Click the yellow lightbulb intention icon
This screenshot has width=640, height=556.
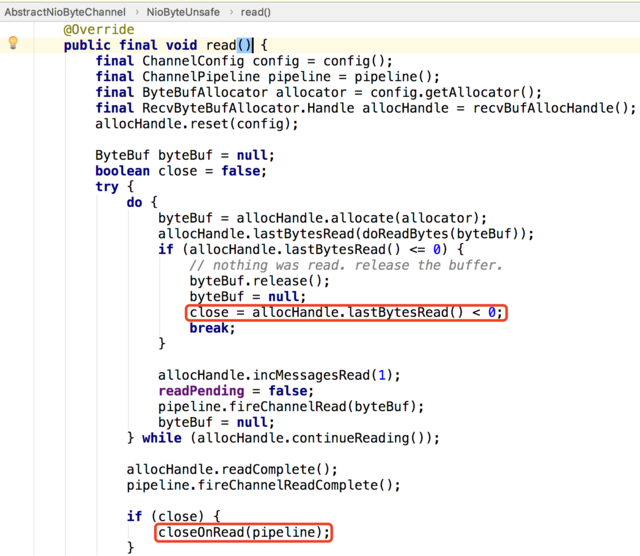(x=13, y=42)
